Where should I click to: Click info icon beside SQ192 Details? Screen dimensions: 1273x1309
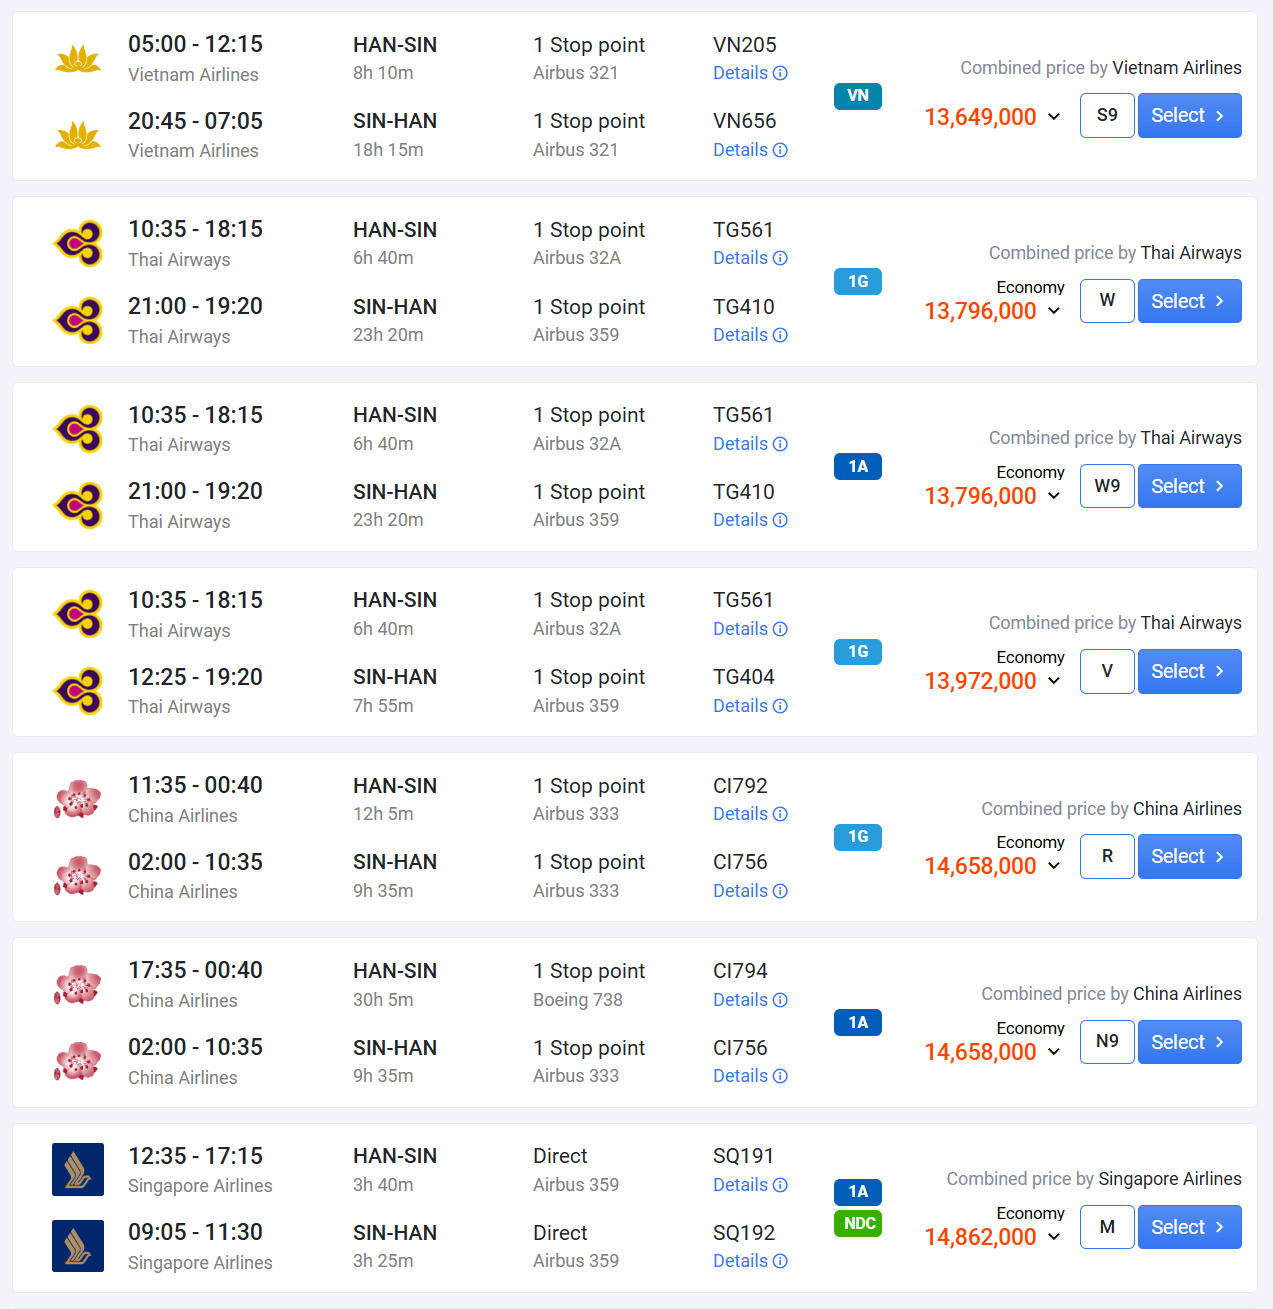tap(780, 1261)
